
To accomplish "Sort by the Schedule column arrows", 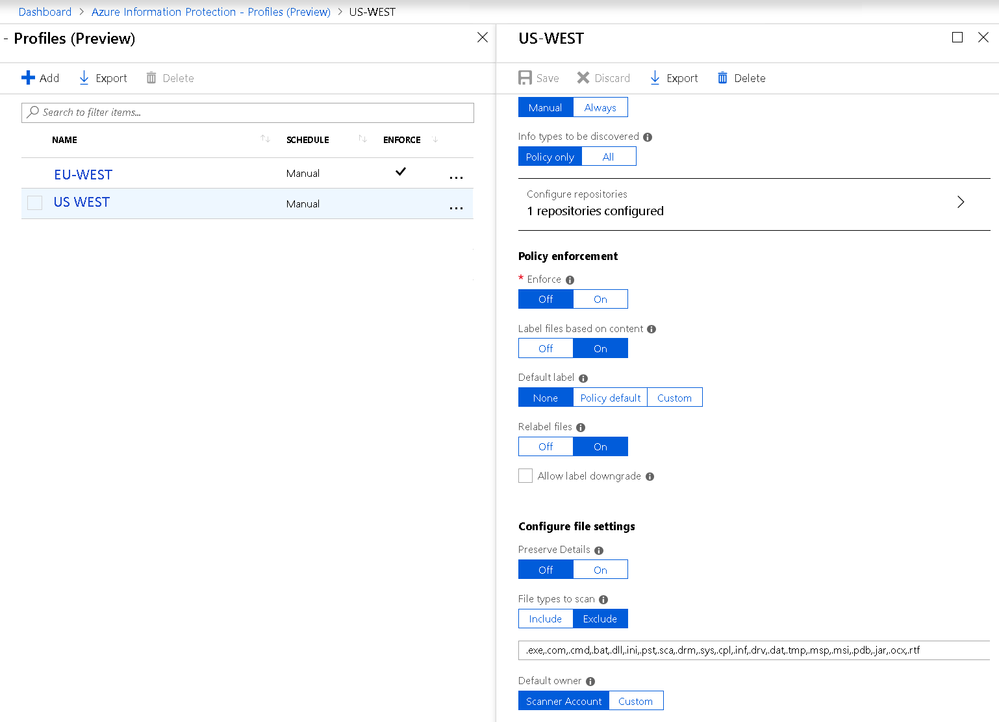I will [x=362, y=139].
